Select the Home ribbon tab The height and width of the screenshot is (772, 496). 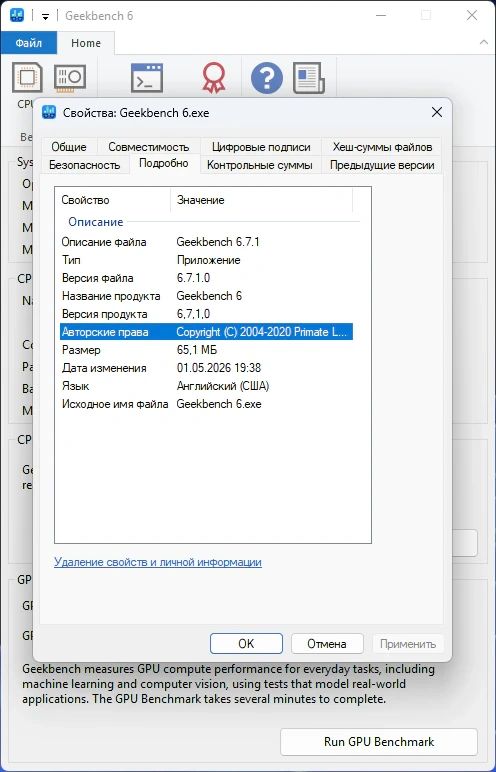86,43
